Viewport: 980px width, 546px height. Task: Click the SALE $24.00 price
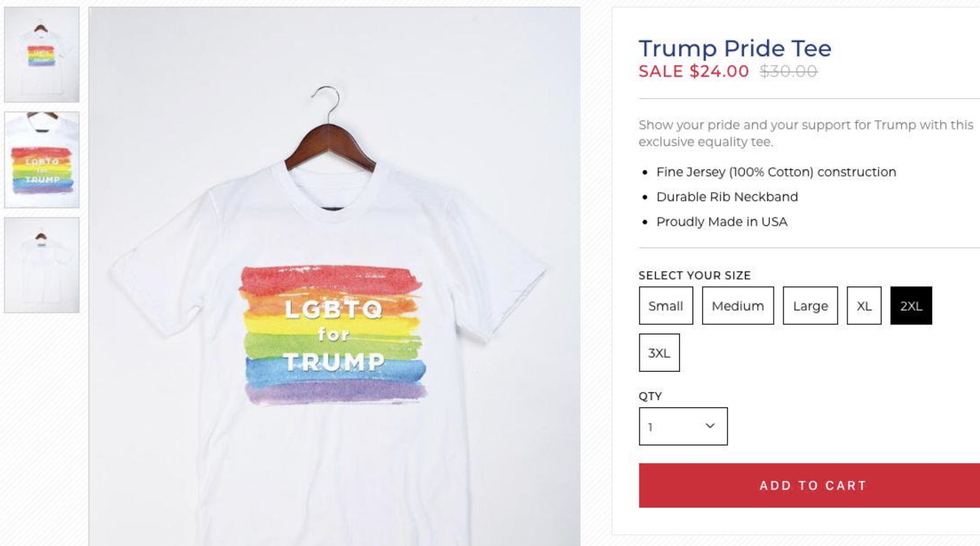click(694, 71)
